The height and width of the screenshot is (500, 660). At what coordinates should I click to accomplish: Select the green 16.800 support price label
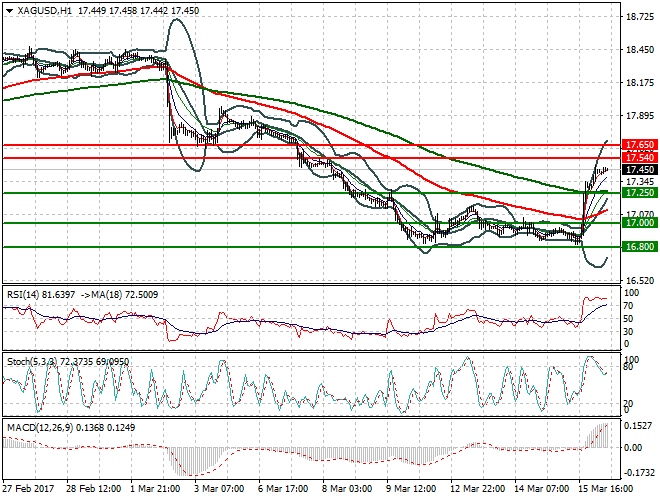tap(637, 247)
